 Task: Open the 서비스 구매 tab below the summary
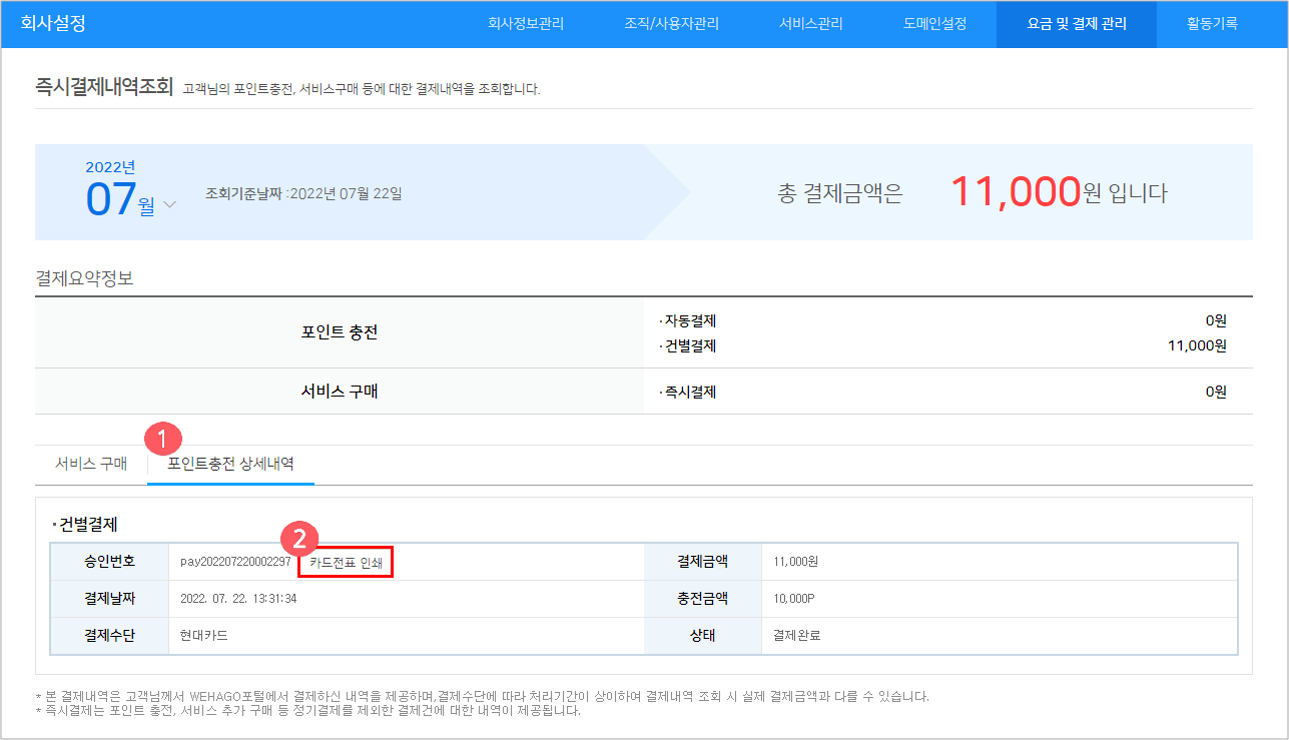click(x=91, y=464)
